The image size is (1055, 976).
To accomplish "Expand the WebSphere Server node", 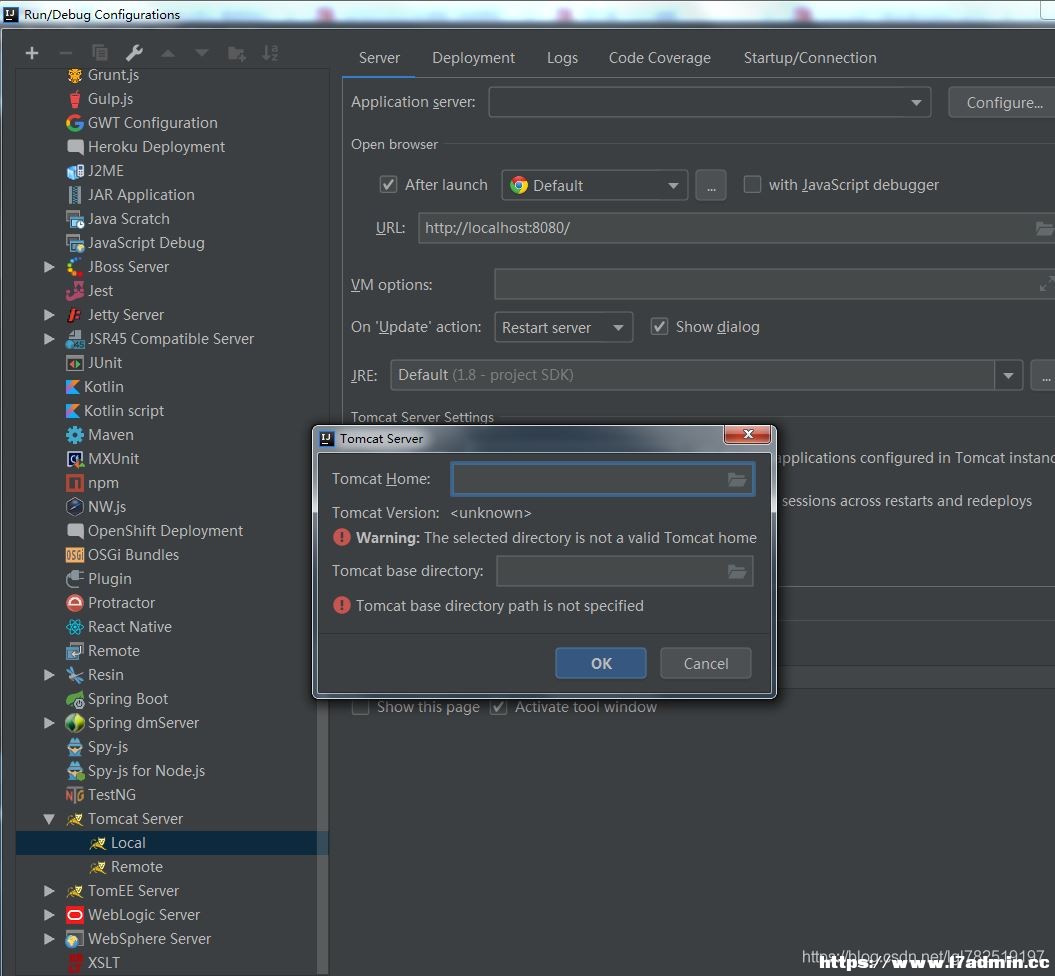I will click(49, 939).
